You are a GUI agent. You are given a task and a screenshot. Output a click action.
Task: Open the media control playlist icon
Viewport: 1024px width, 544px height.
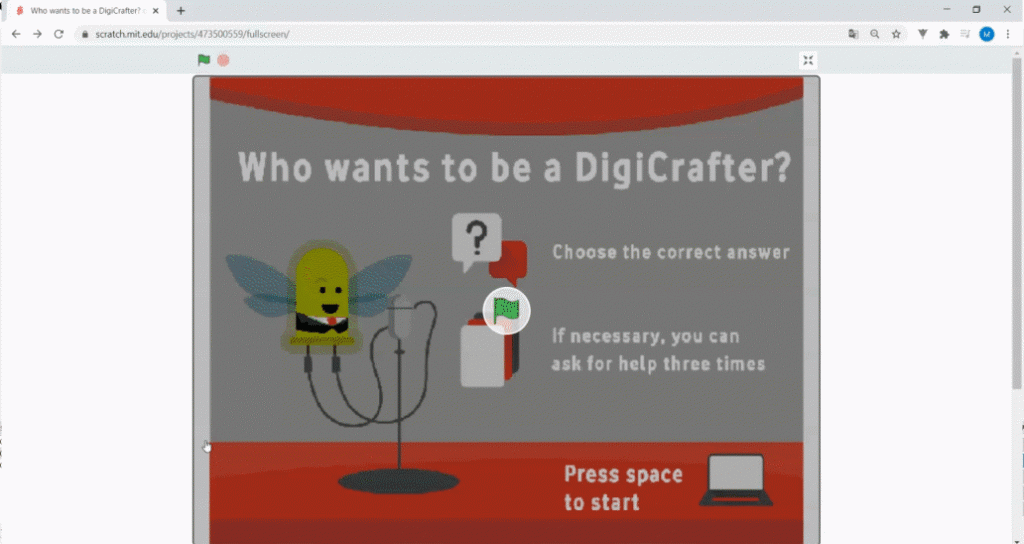965,34
